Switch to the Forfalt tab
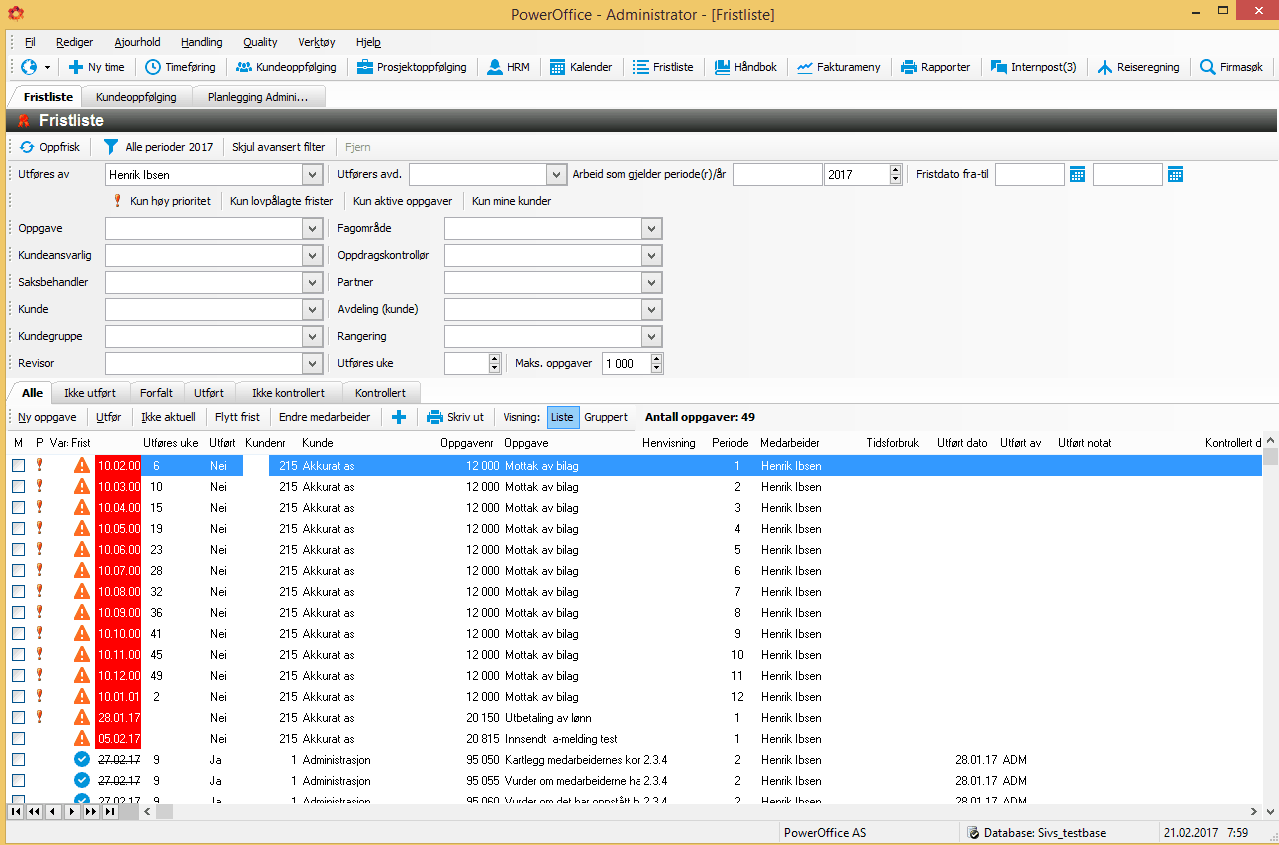This screenshot has height=845, width=1279. 156,393
